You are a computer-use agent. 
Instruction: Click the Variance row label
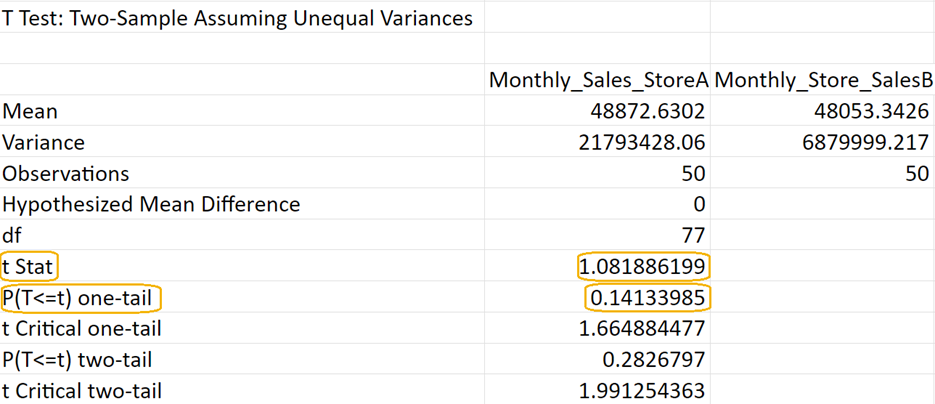tap(44, 142)
